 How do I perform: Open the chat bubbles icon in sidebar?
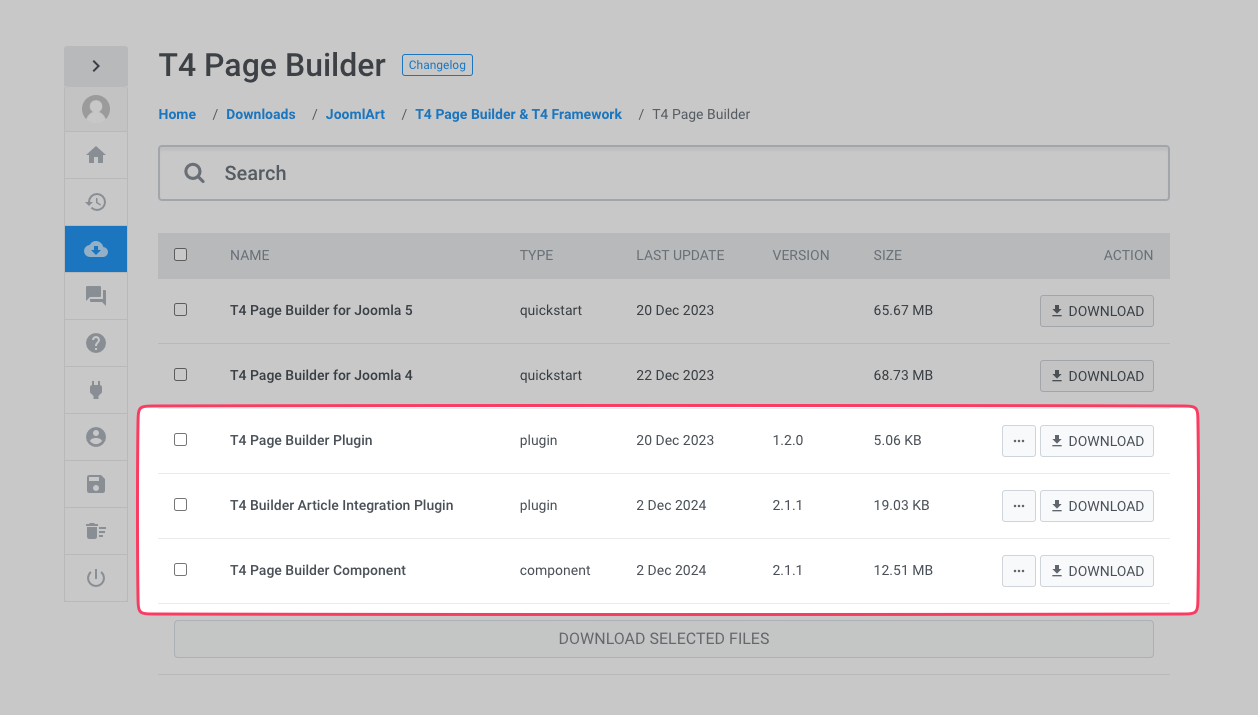(x=96, y=296)
